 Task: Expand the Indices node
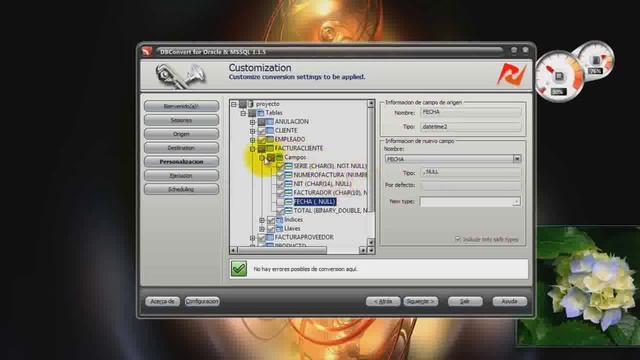point(262,220)
